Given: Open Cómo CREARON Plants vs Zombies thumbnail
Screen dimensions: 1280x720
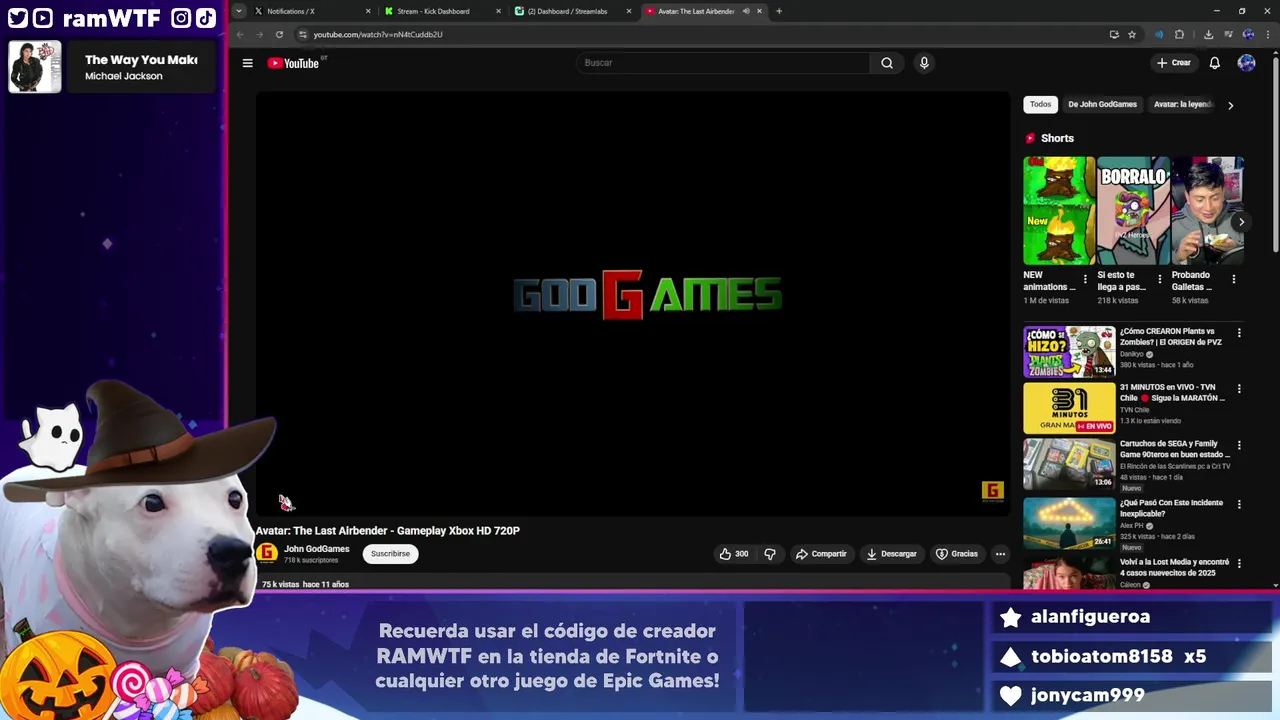Looking at the screenshot, I should pyautogui.click(x=1069, y=351).
